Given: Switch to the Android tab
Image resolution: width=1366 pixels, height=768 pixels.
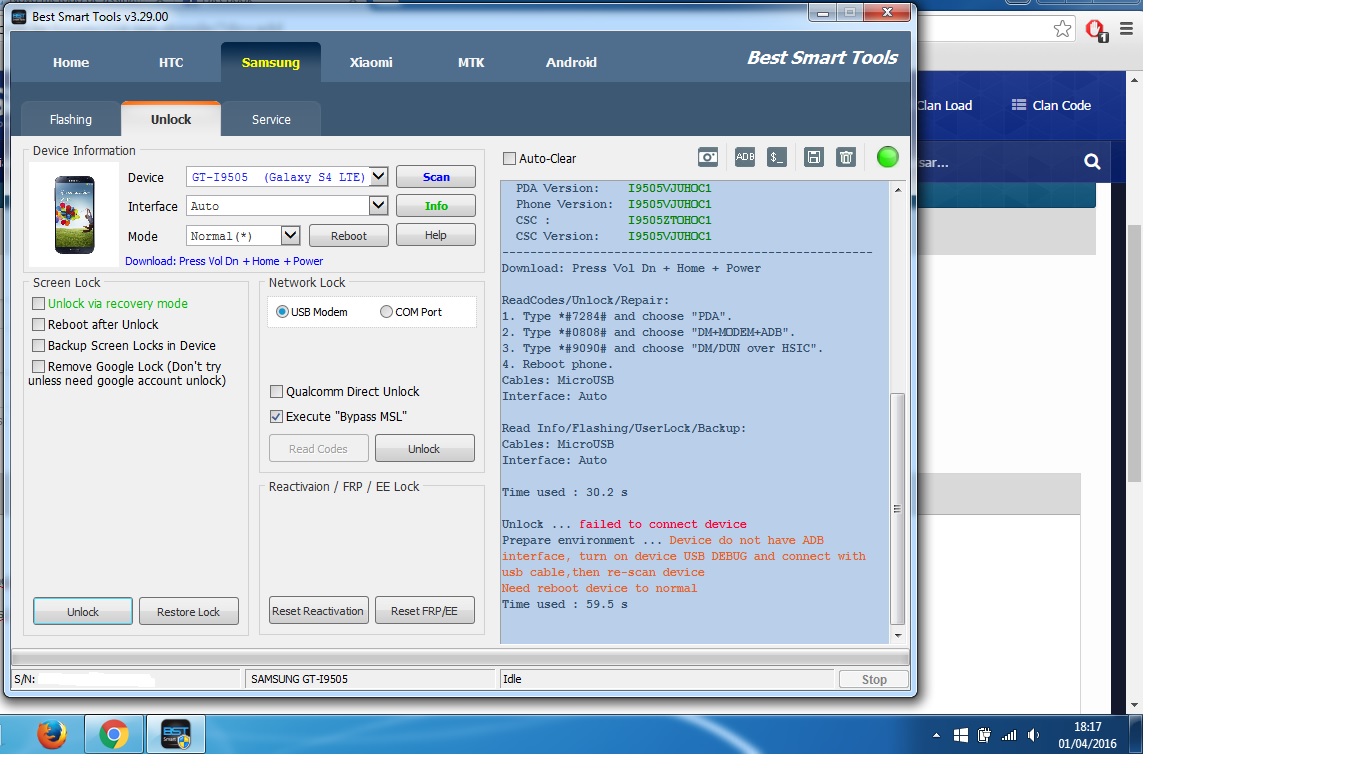Looking at the screenshot, I should [x=571, y=62].
